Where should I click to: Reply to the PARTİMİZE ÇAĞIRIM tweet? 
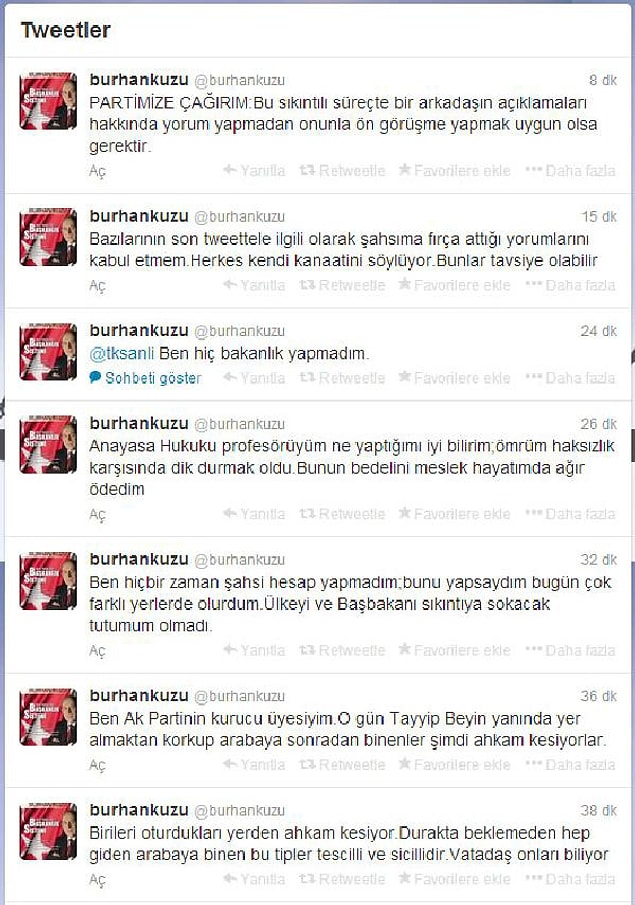click(254, 170)
